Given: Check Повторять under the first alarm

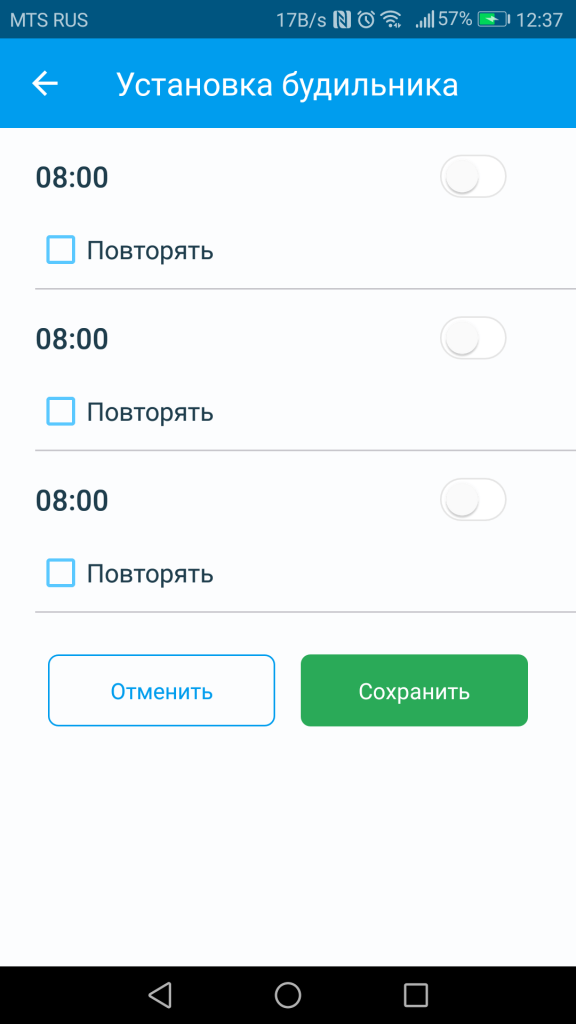Looking at the screenshot, I should (x=61, y=250).
